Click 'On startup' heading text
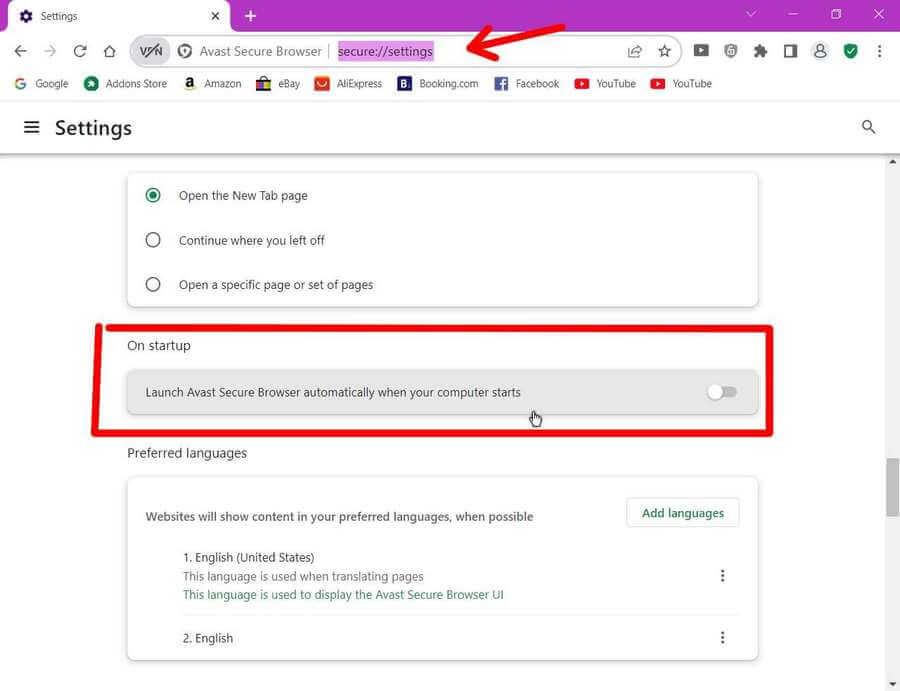 [x=159, y=346]
